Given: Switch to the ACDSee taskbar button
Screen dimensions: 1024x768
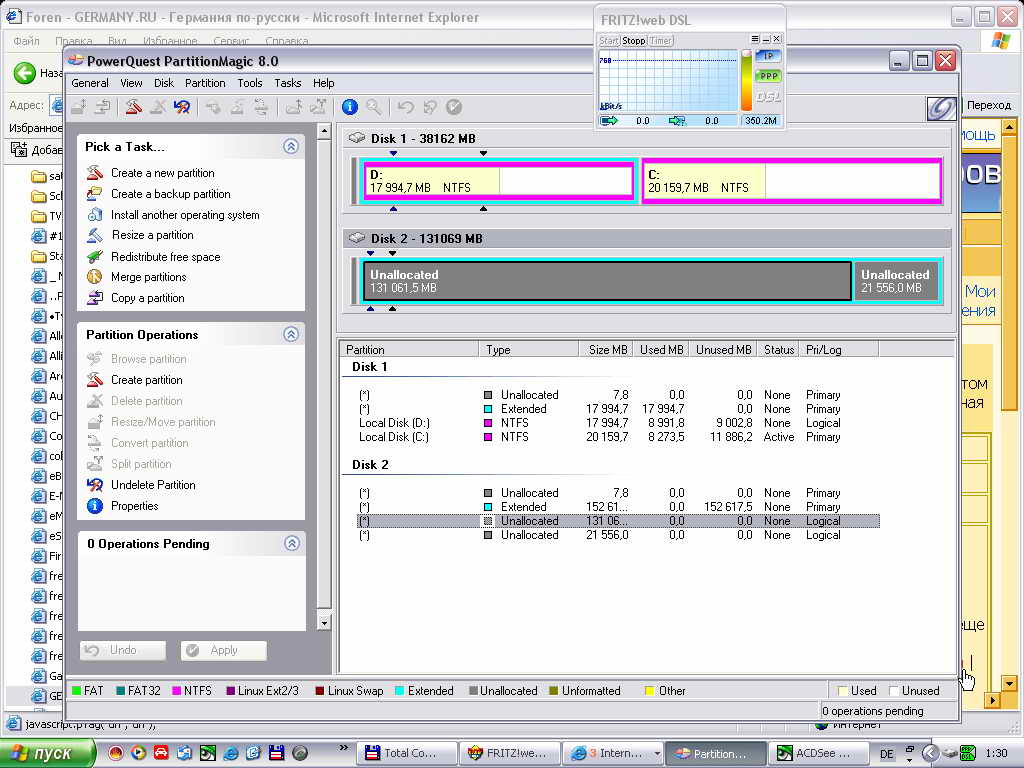Looking at the screenshot, I should 820,753.
